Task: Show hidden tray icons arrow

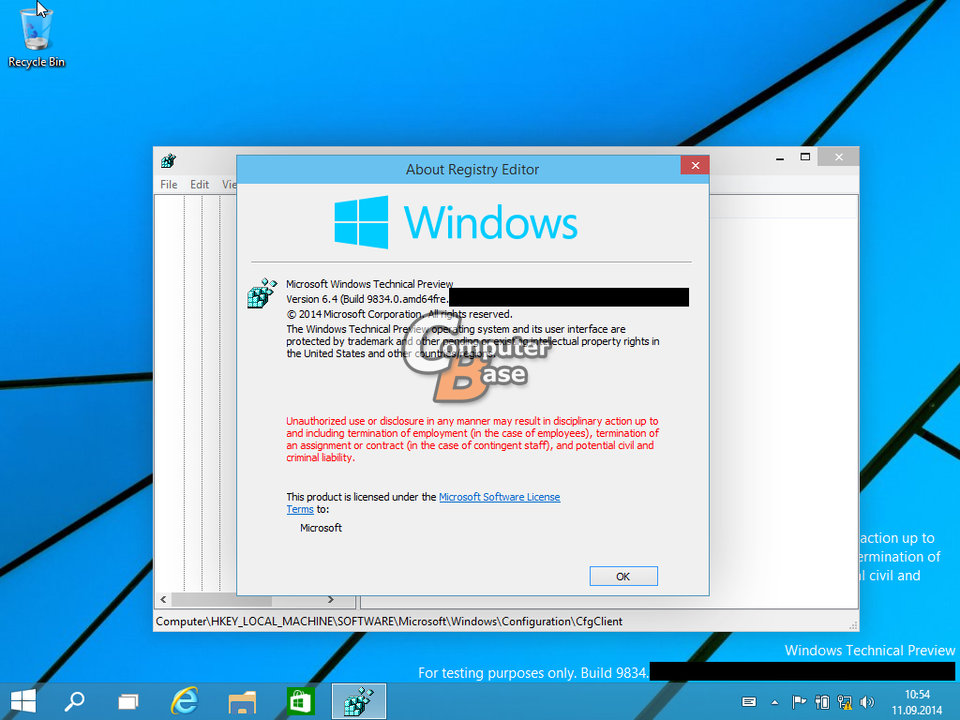Action: point(775,702)
